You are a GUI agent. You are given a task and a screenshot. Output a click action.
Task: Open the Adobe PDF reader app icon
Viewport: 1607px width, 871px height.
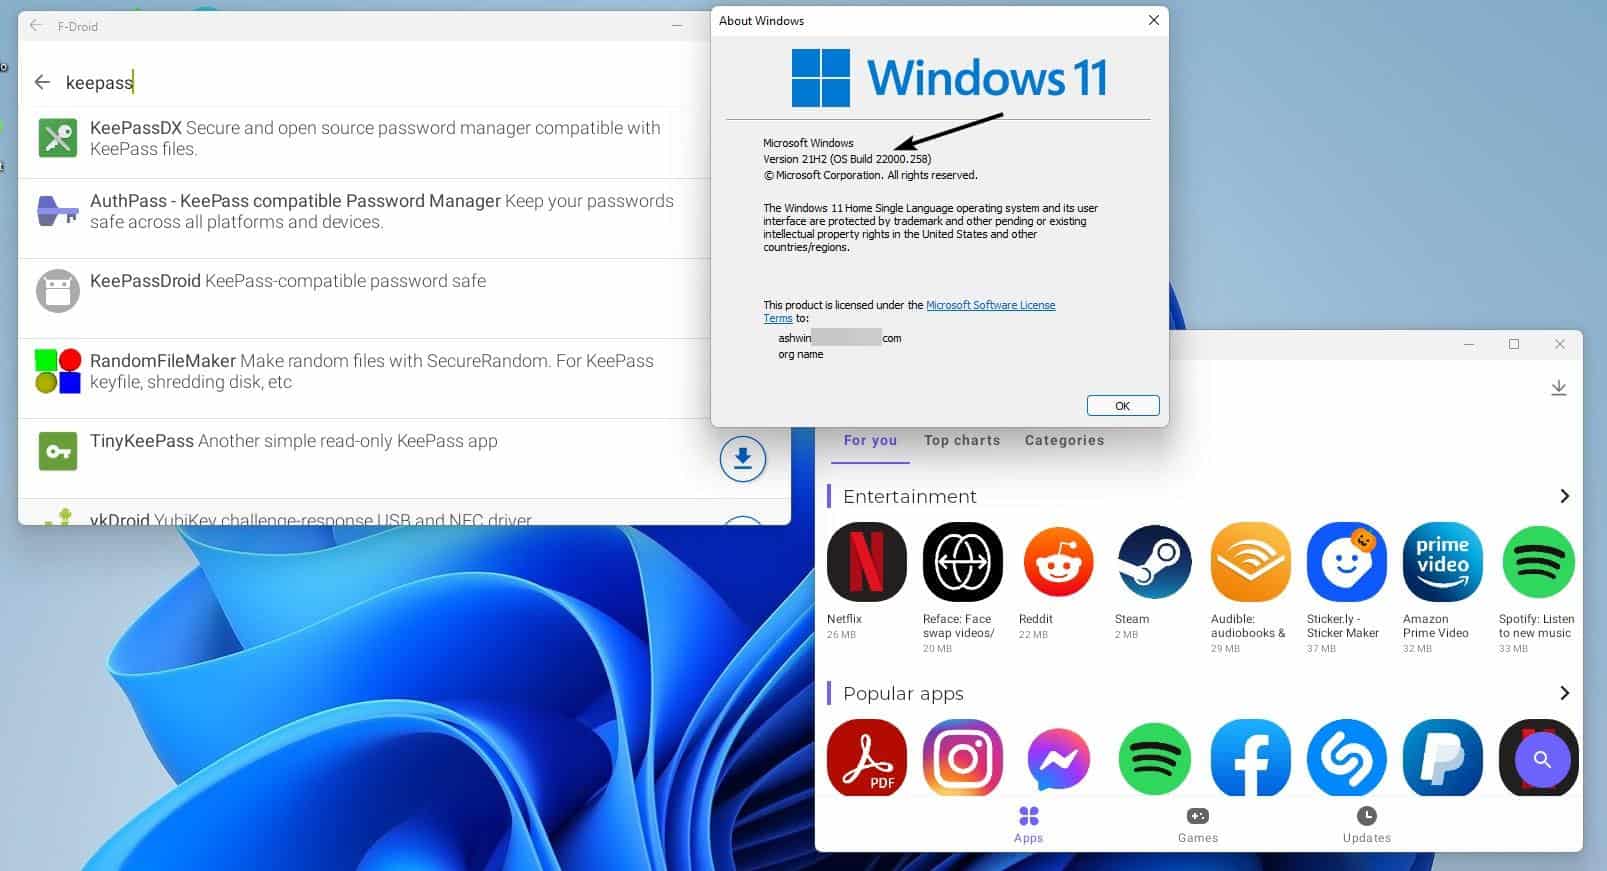coord(866,757)
